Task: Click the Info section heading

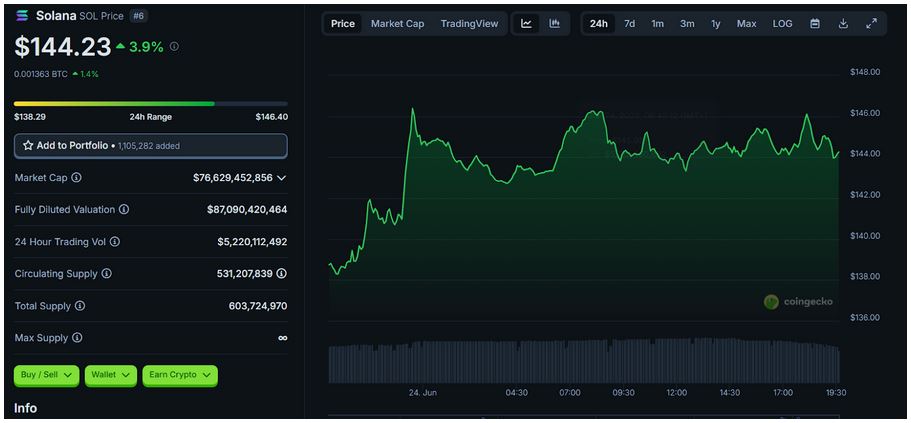Action: point(26,408)
